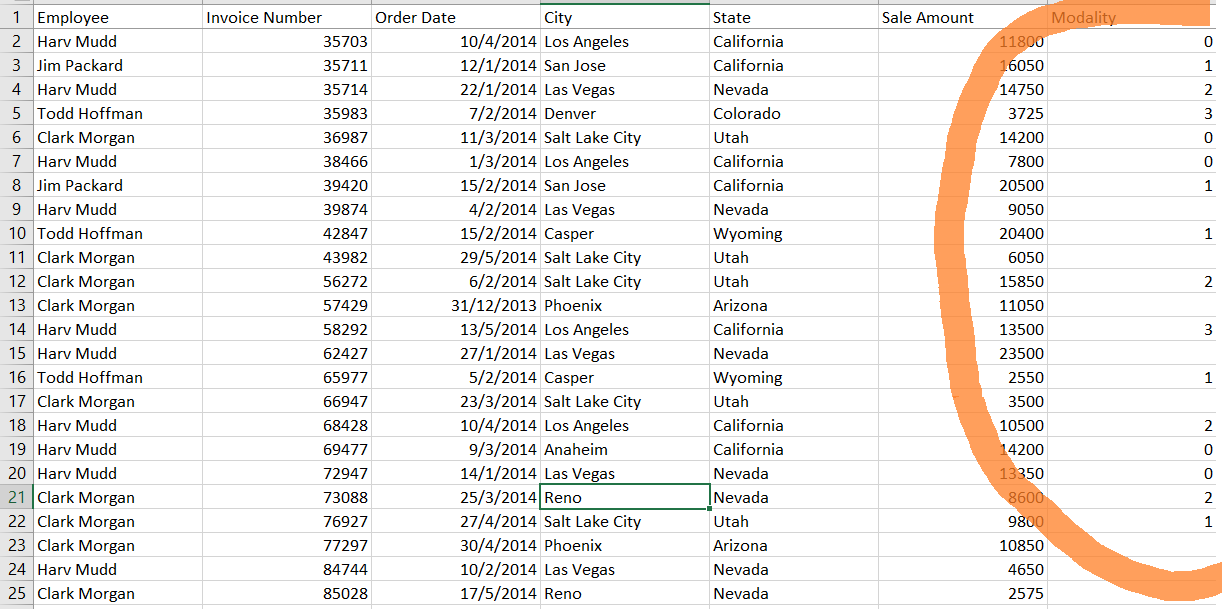Select the order date 29/5/2014

click(455, 257)
